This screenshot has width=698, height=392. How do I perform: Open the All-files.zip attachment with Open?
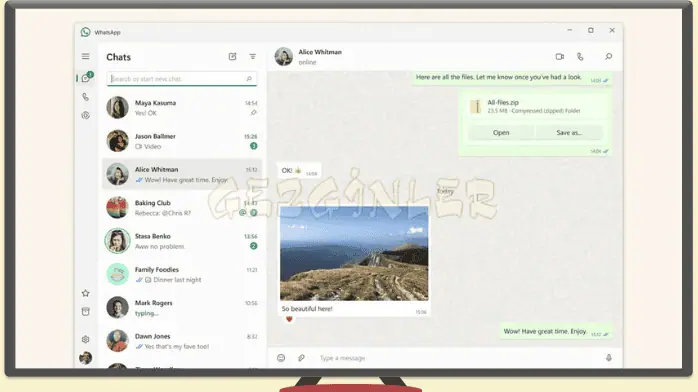coord(501,133)
